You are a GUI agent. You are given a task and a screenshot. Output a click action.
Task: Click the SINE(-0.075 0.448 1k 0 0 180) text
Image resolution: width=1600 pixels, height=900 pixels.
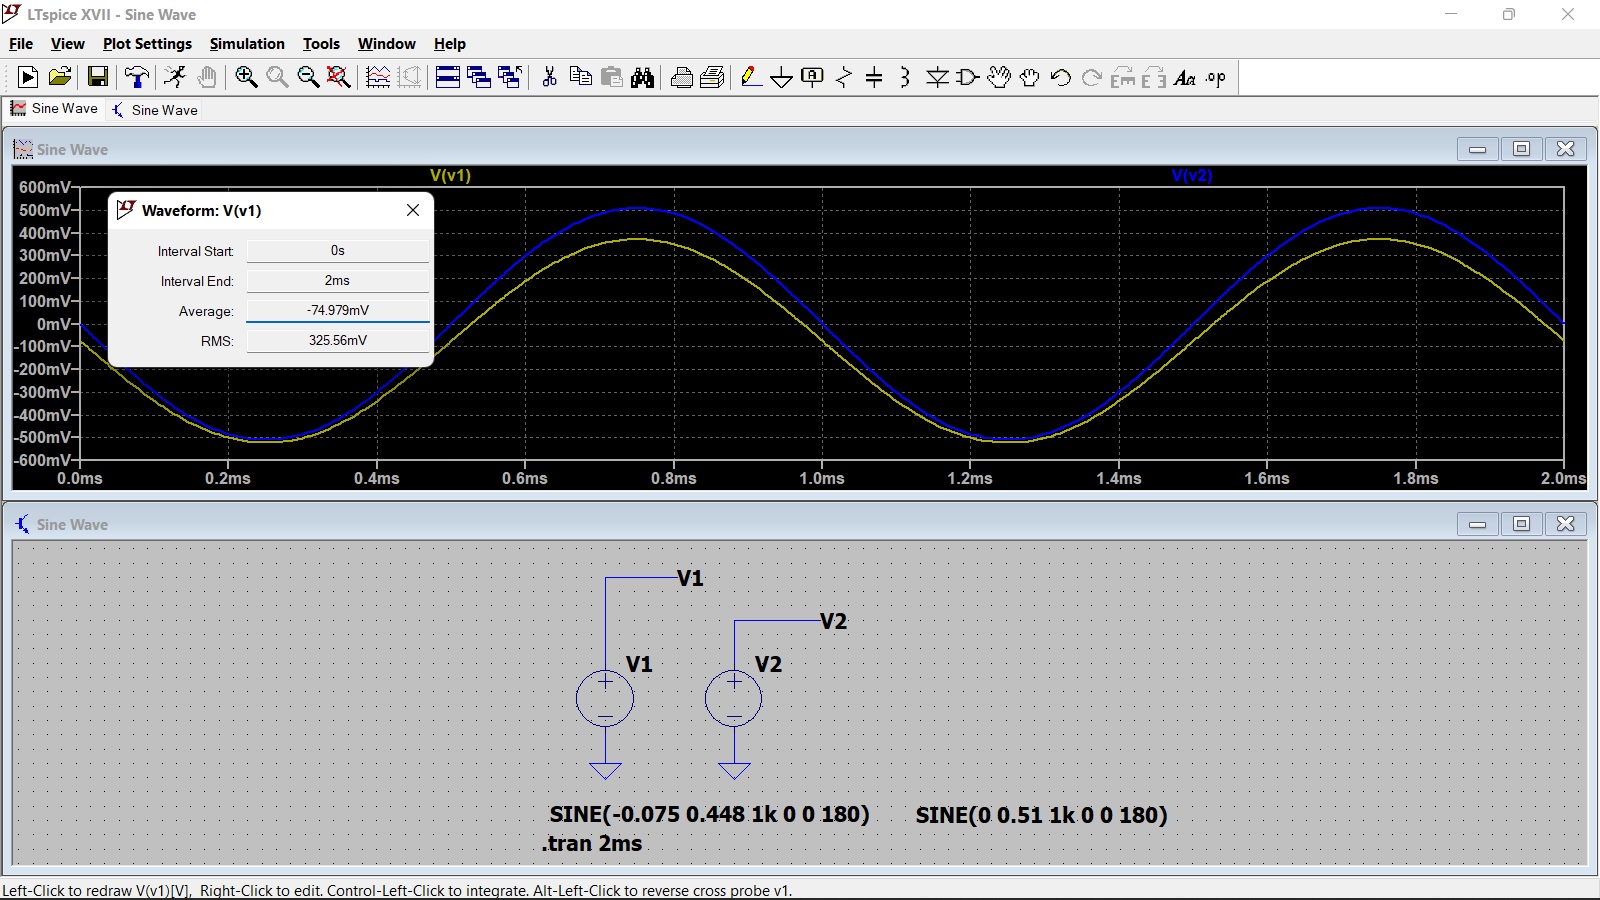709,814
